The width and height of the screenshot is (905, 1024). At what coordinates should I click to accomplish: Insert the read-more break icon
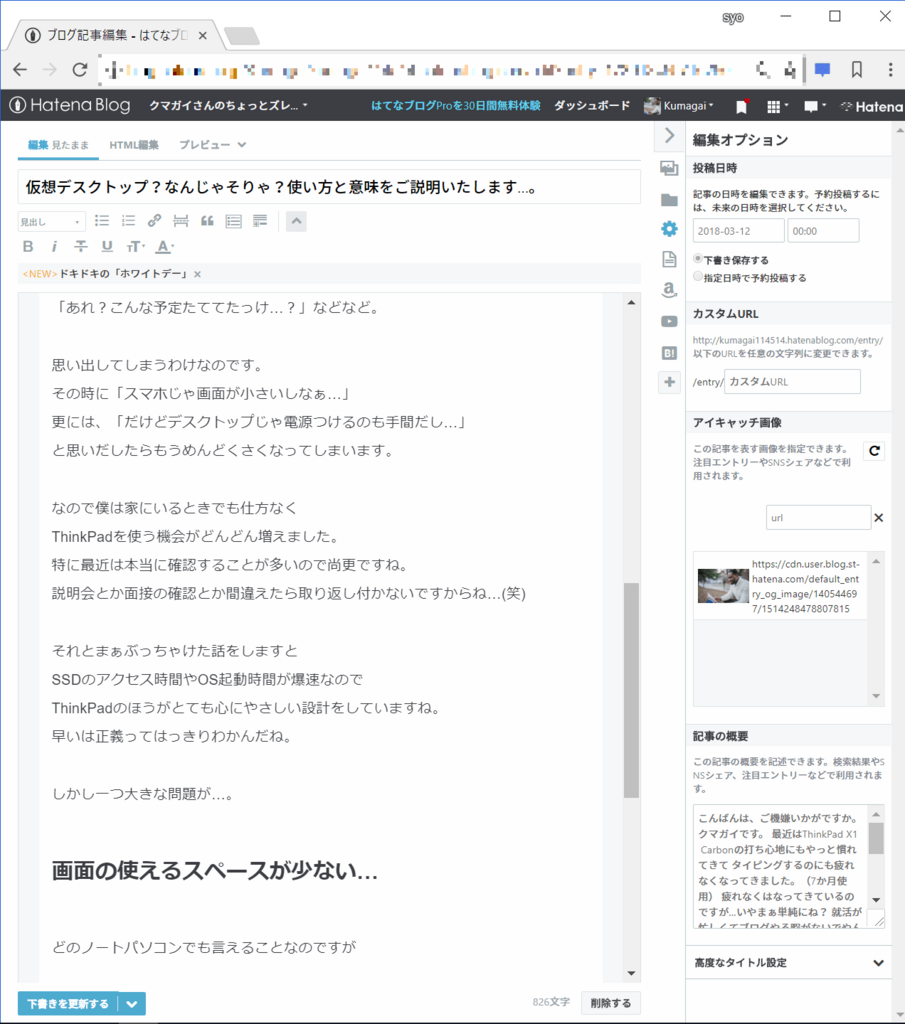click(181, 221)
